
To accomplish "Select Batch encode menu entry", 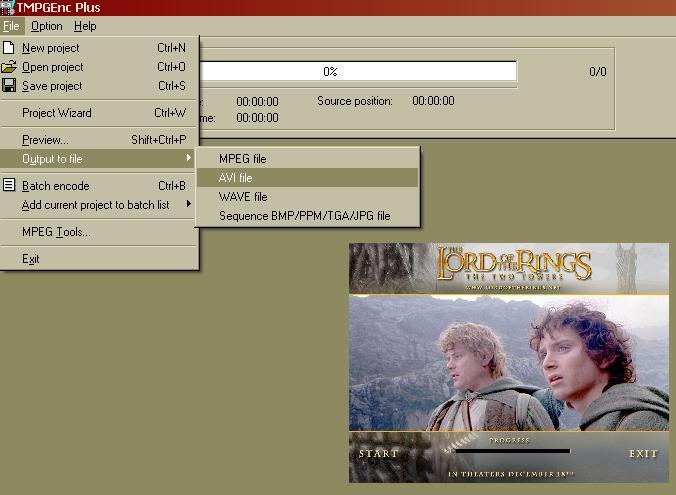I will coord(99,186).
